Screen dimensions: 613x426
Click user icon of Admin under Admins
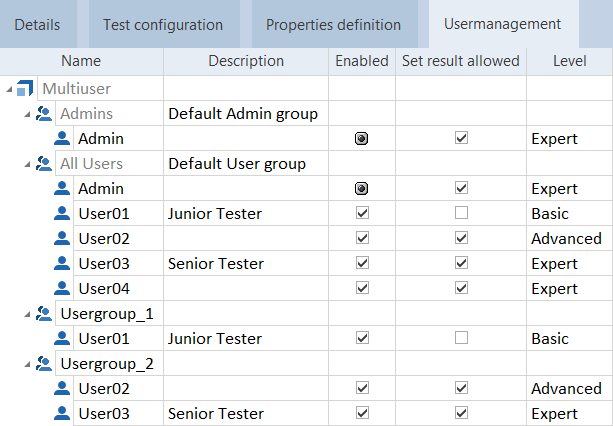point(62,139)
